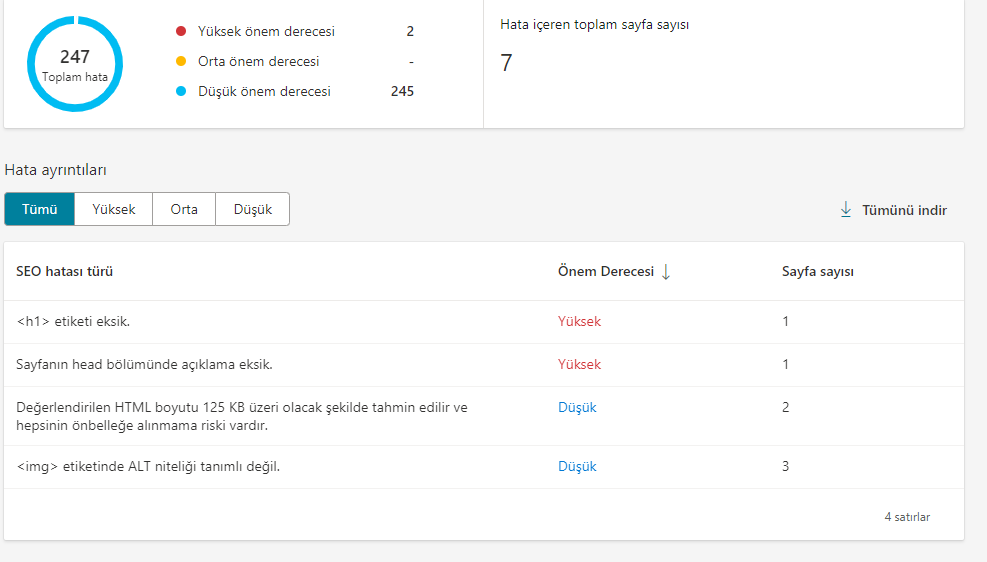Sort by the Önem Derecesi column header
Image resolution: width=987 pixels, height=562 pixels.
pyautogui.click(x=606, y=271)
